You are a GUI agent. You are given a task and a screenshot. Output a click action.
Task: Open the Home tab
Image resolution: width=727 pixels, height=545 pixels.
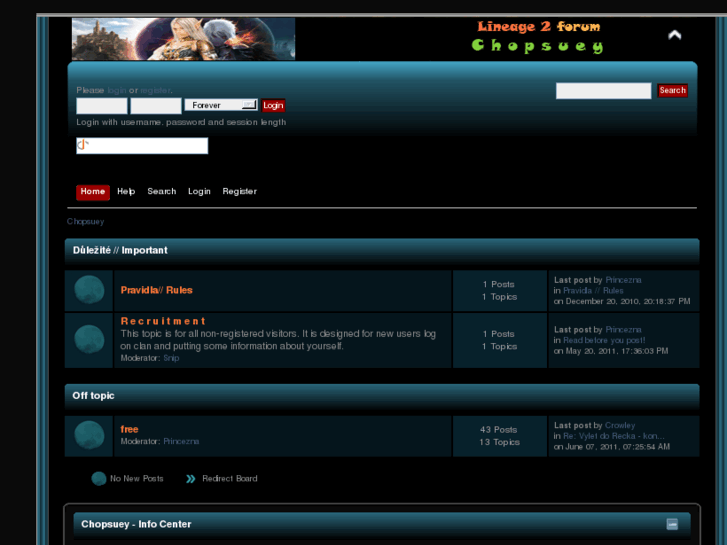(93, 192)
